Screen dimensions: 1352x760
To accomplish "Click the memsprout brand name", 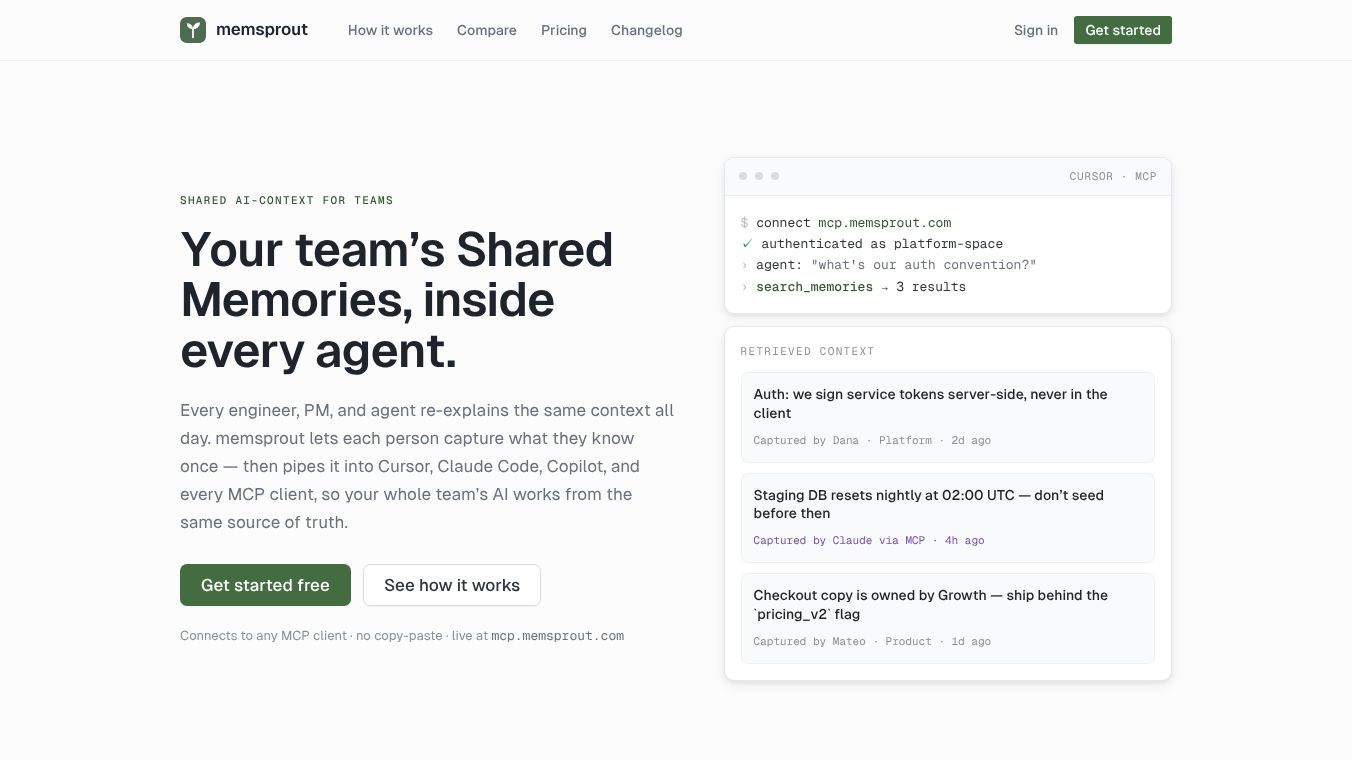I will click(x=262, y=30).
